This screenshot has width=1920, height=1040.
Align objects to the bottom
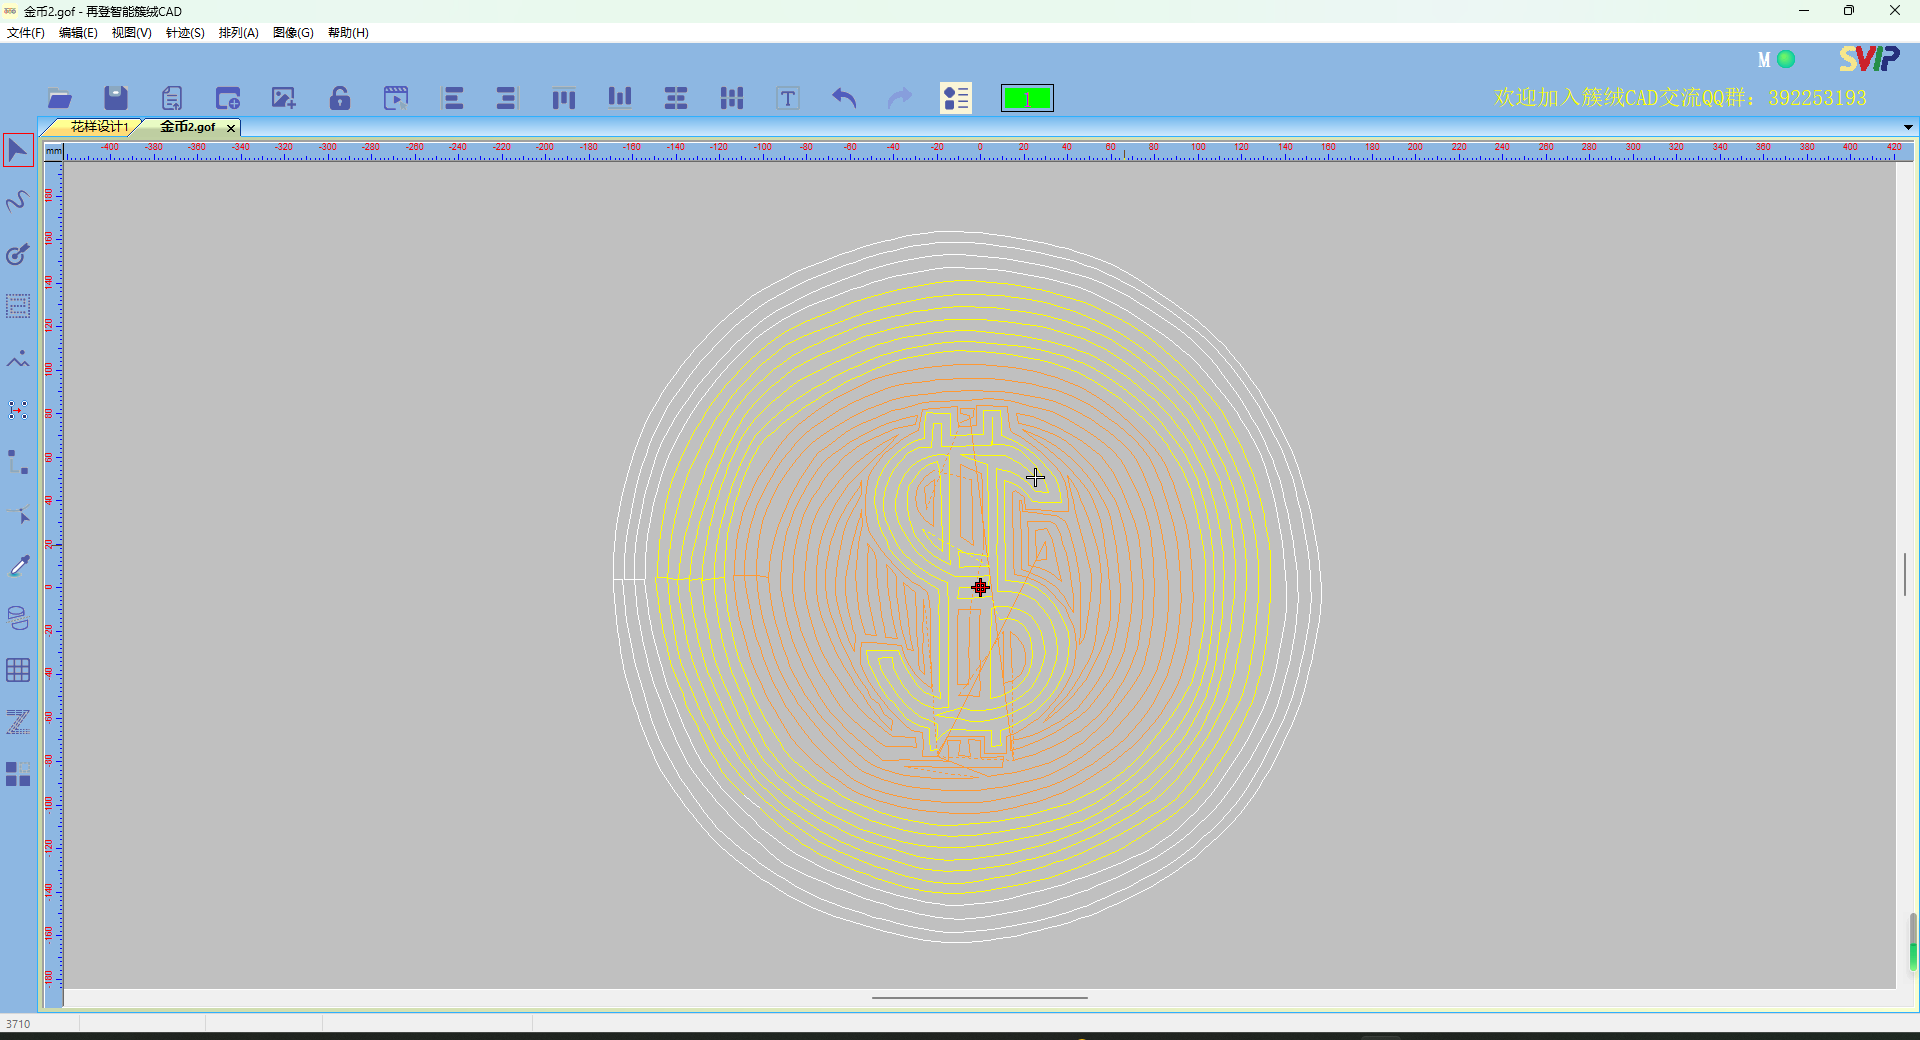[620, 97]
